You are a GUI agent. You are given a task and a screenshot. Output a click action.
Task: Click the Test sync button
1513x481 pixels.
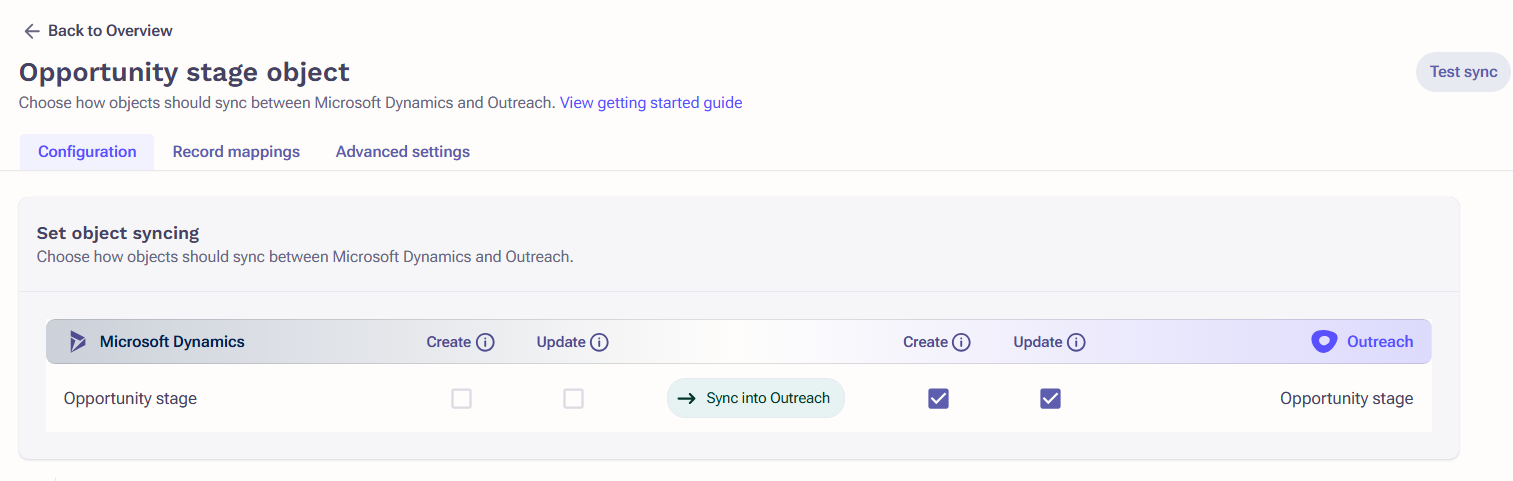pos(1463,72)
